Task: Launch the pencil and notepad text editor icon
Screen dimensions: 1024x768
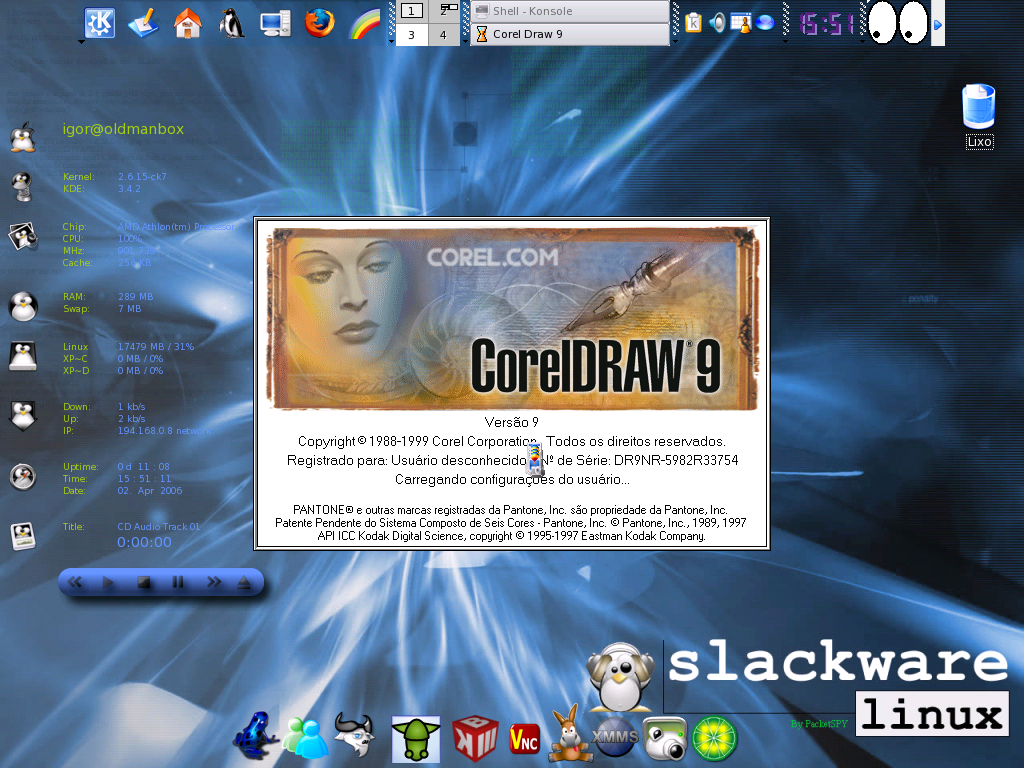Action: click(x=144, y=24)
